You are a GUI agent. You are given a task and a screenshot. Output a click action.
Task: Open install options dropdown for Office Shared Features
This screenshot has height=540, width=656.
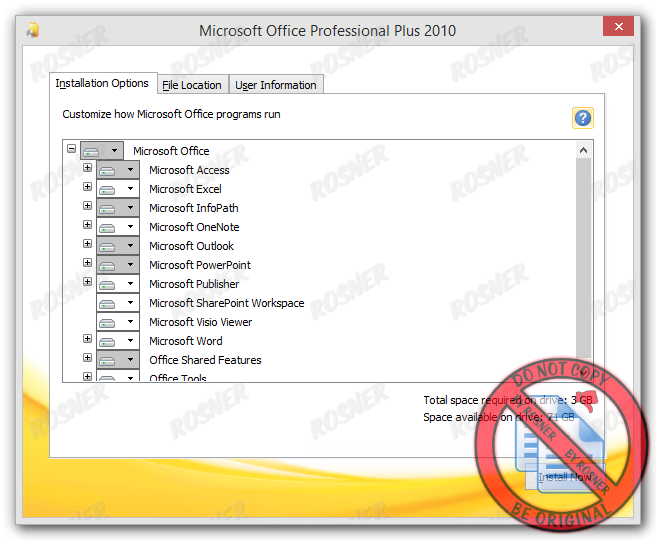118,360
